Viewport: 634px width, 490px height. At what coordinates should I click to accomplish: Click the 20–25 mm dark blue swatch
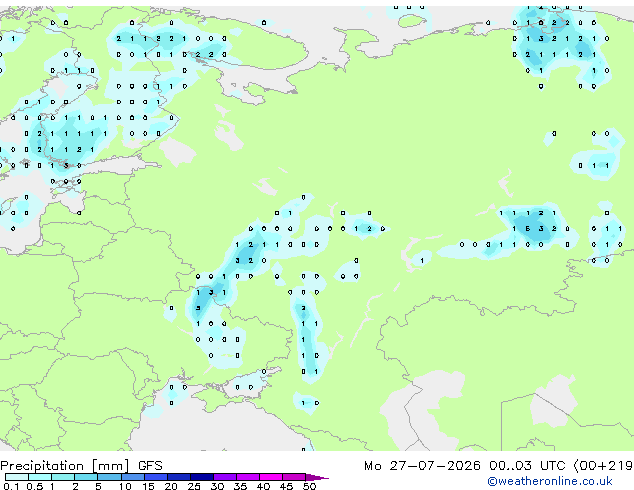coord(179,477)
